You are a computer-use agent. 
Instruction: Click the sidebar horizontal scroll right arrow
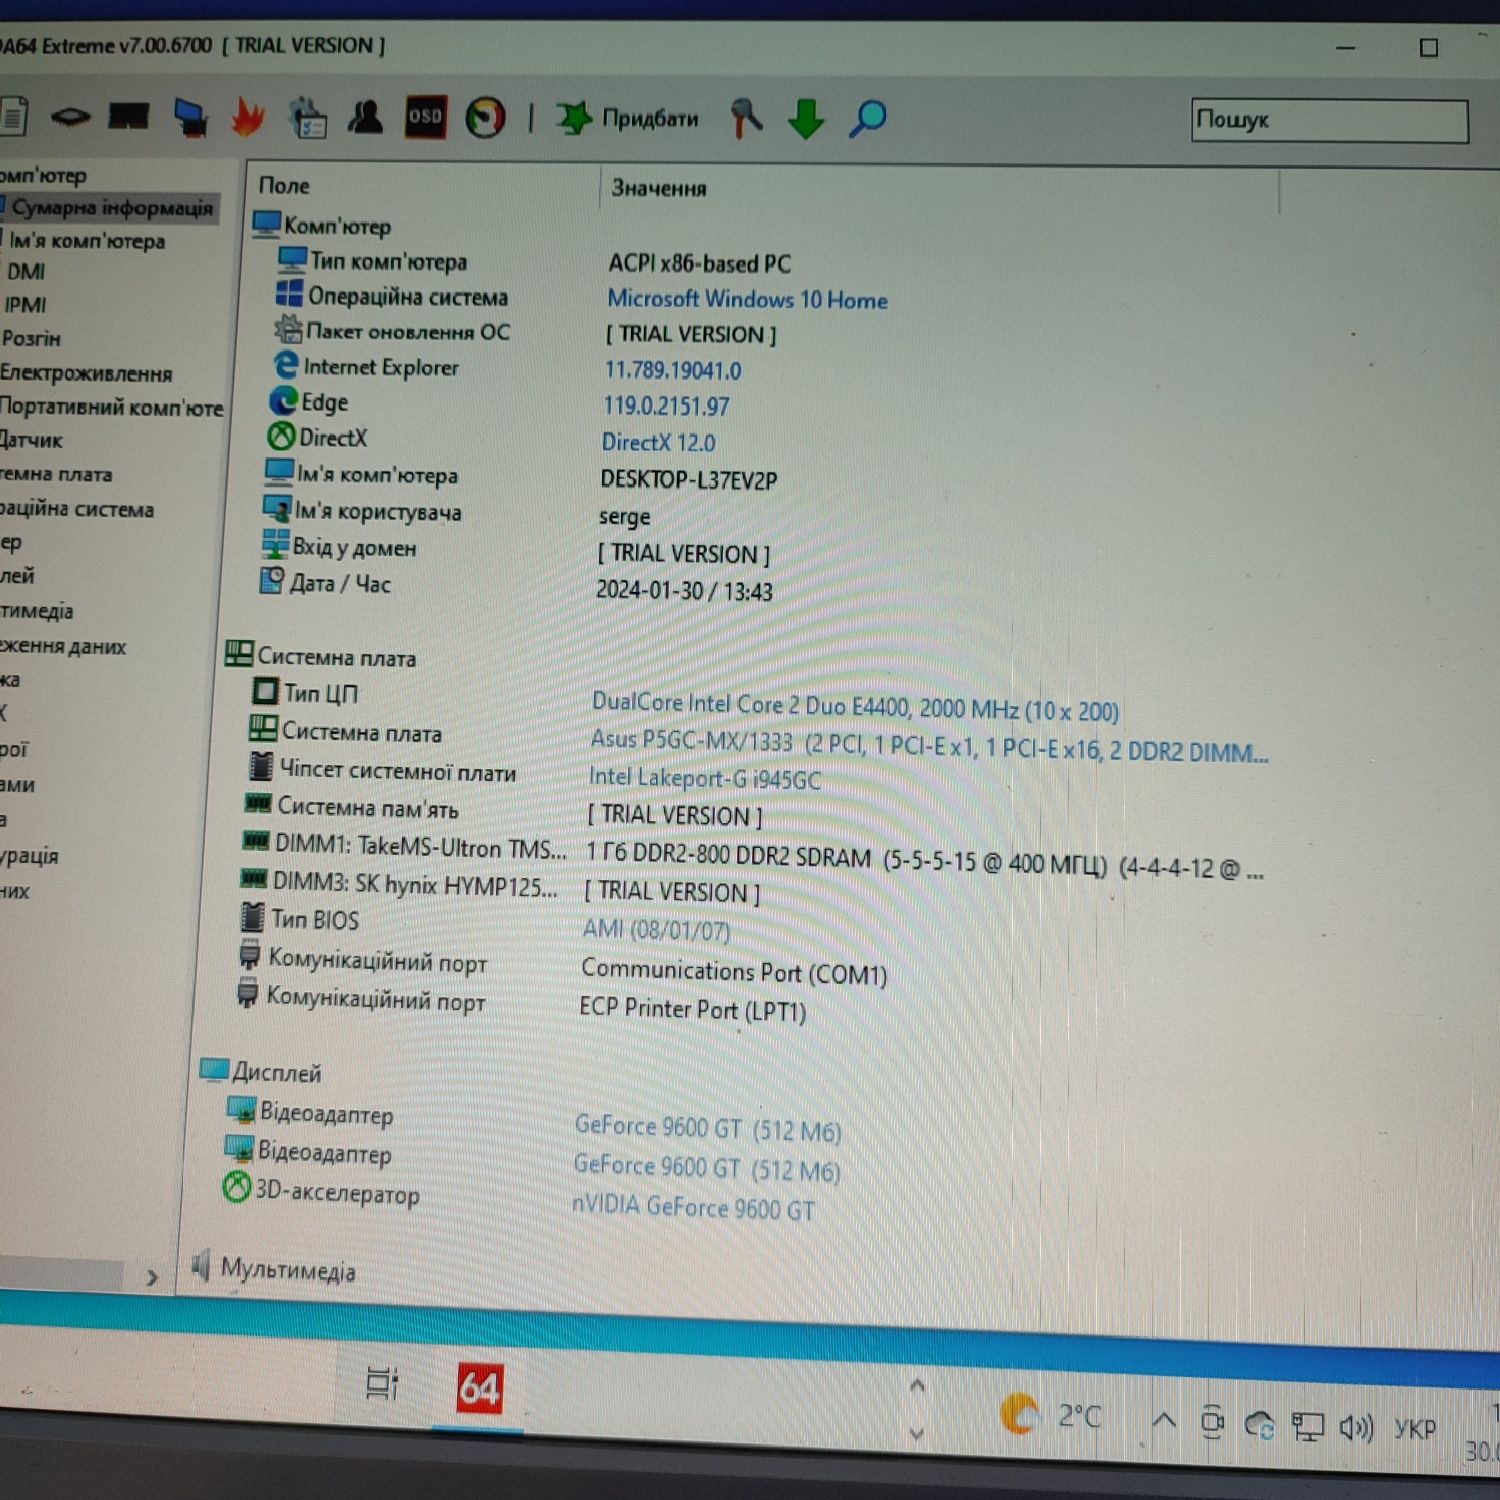click(152, 1277)
